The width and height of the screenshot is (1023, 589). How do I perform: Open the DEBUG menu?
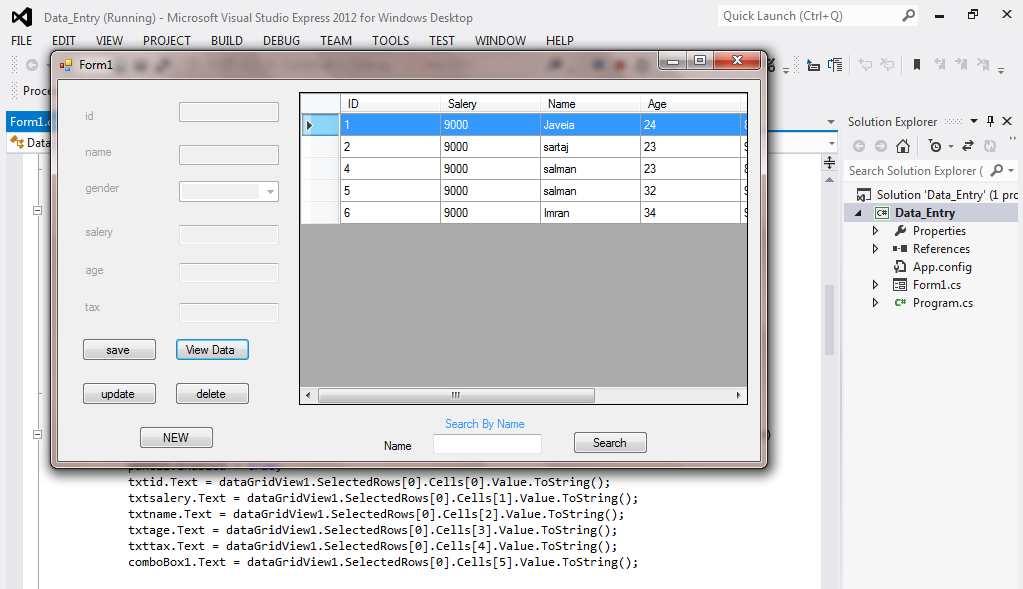coord(281,40)
